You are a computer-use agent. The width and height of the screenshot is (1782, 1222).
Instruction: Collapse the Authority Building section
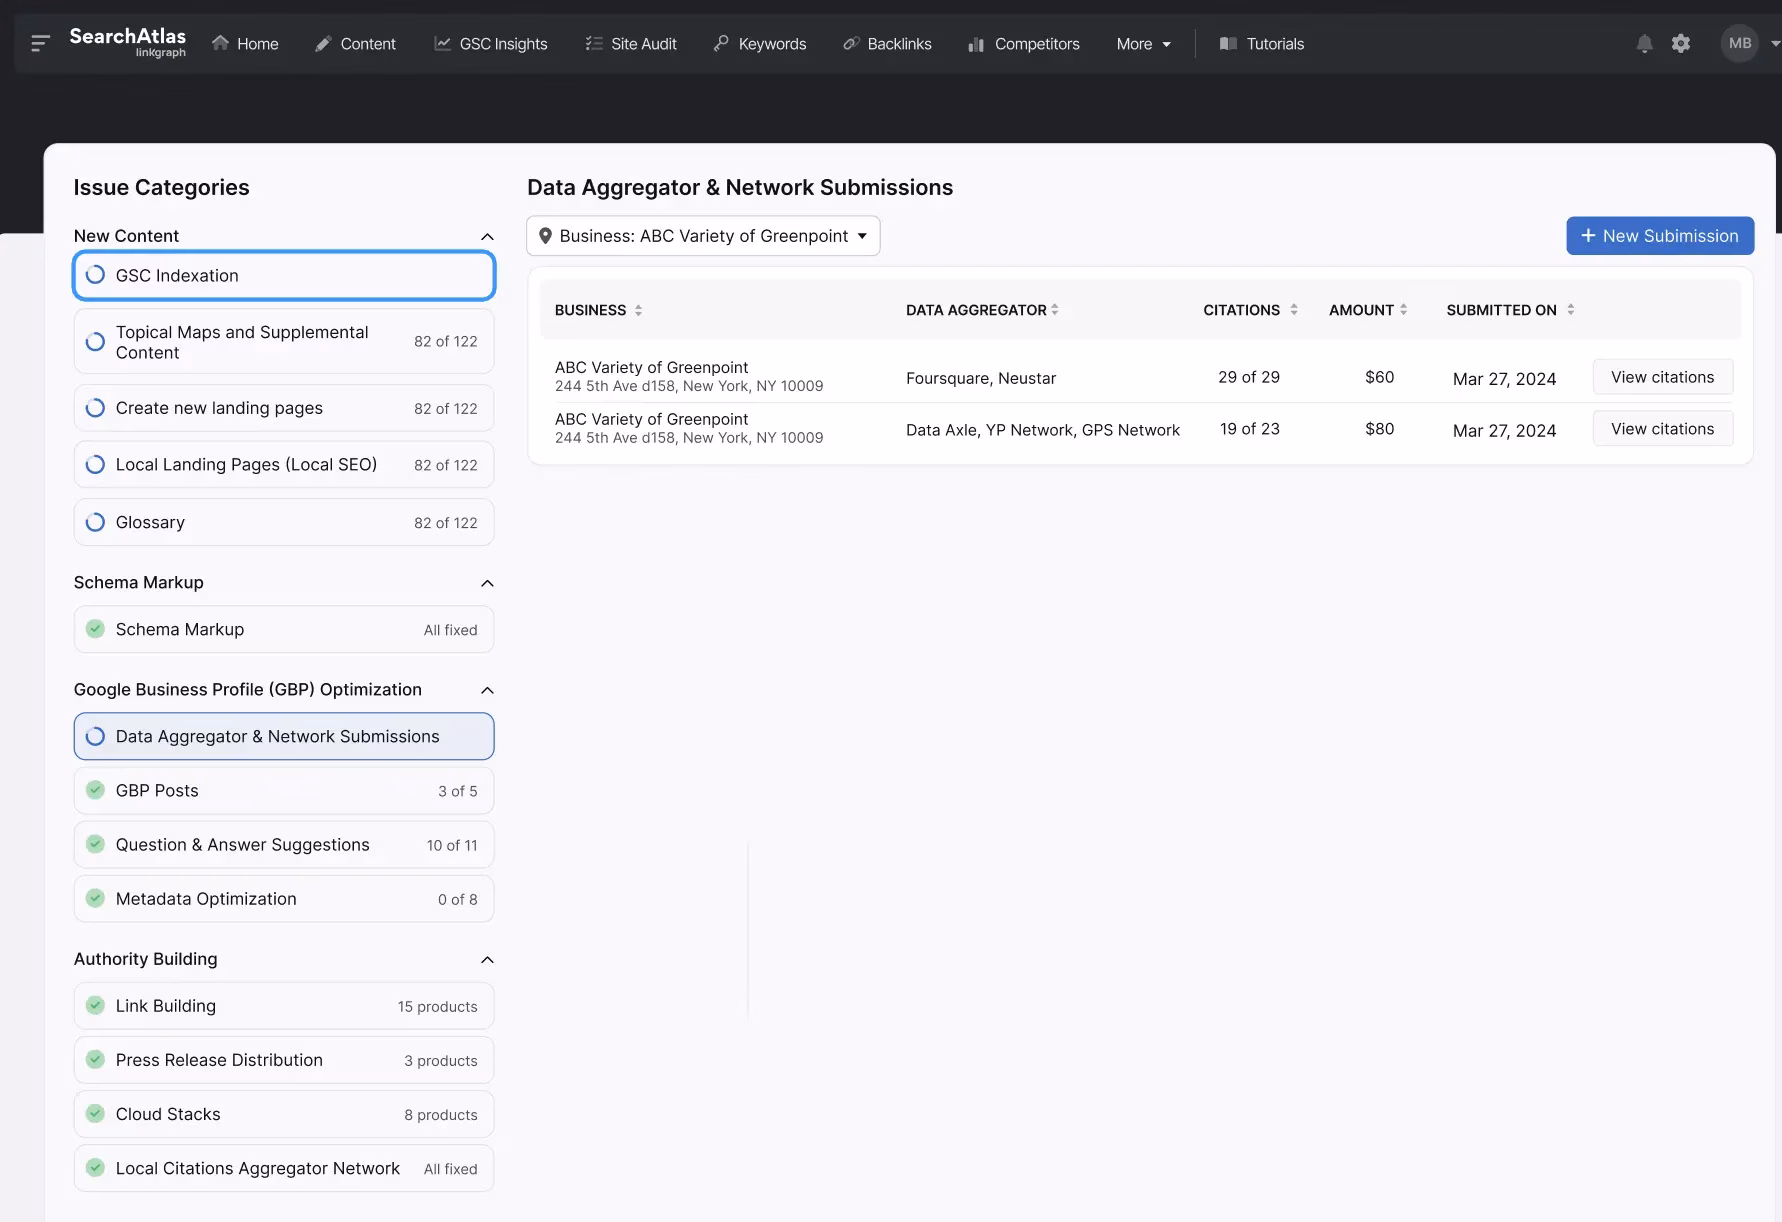coord(487,959)
